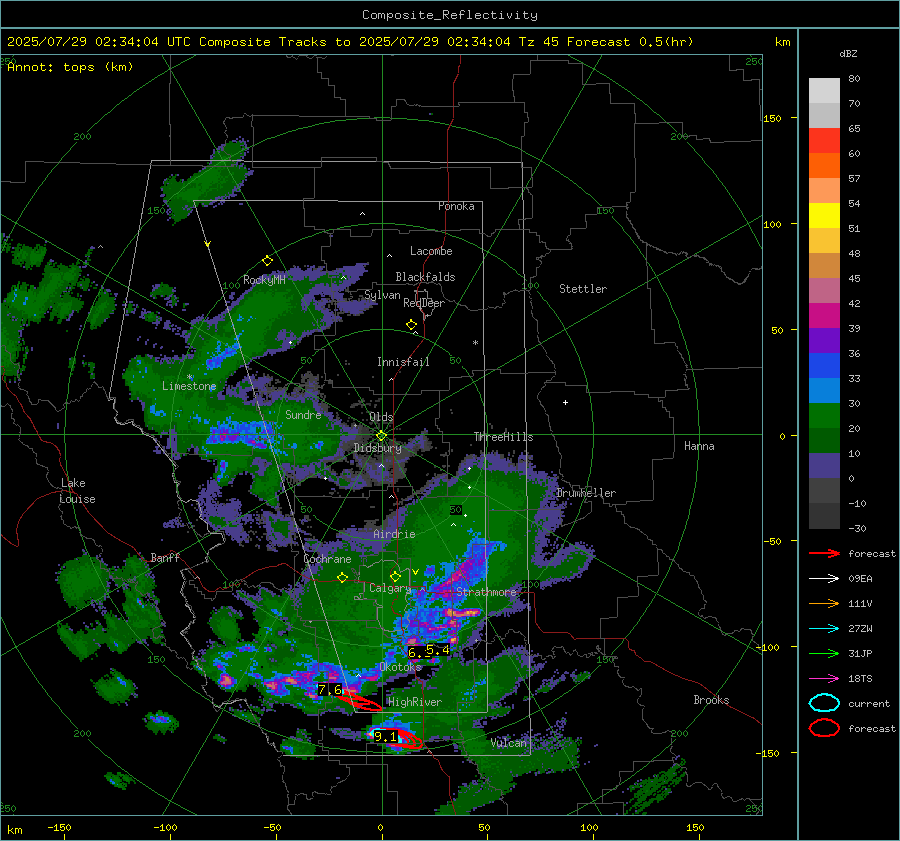Click the ThreeHills label
This screenshot has width=900, height=841.
pyautogui.click(x=503, y=437)
